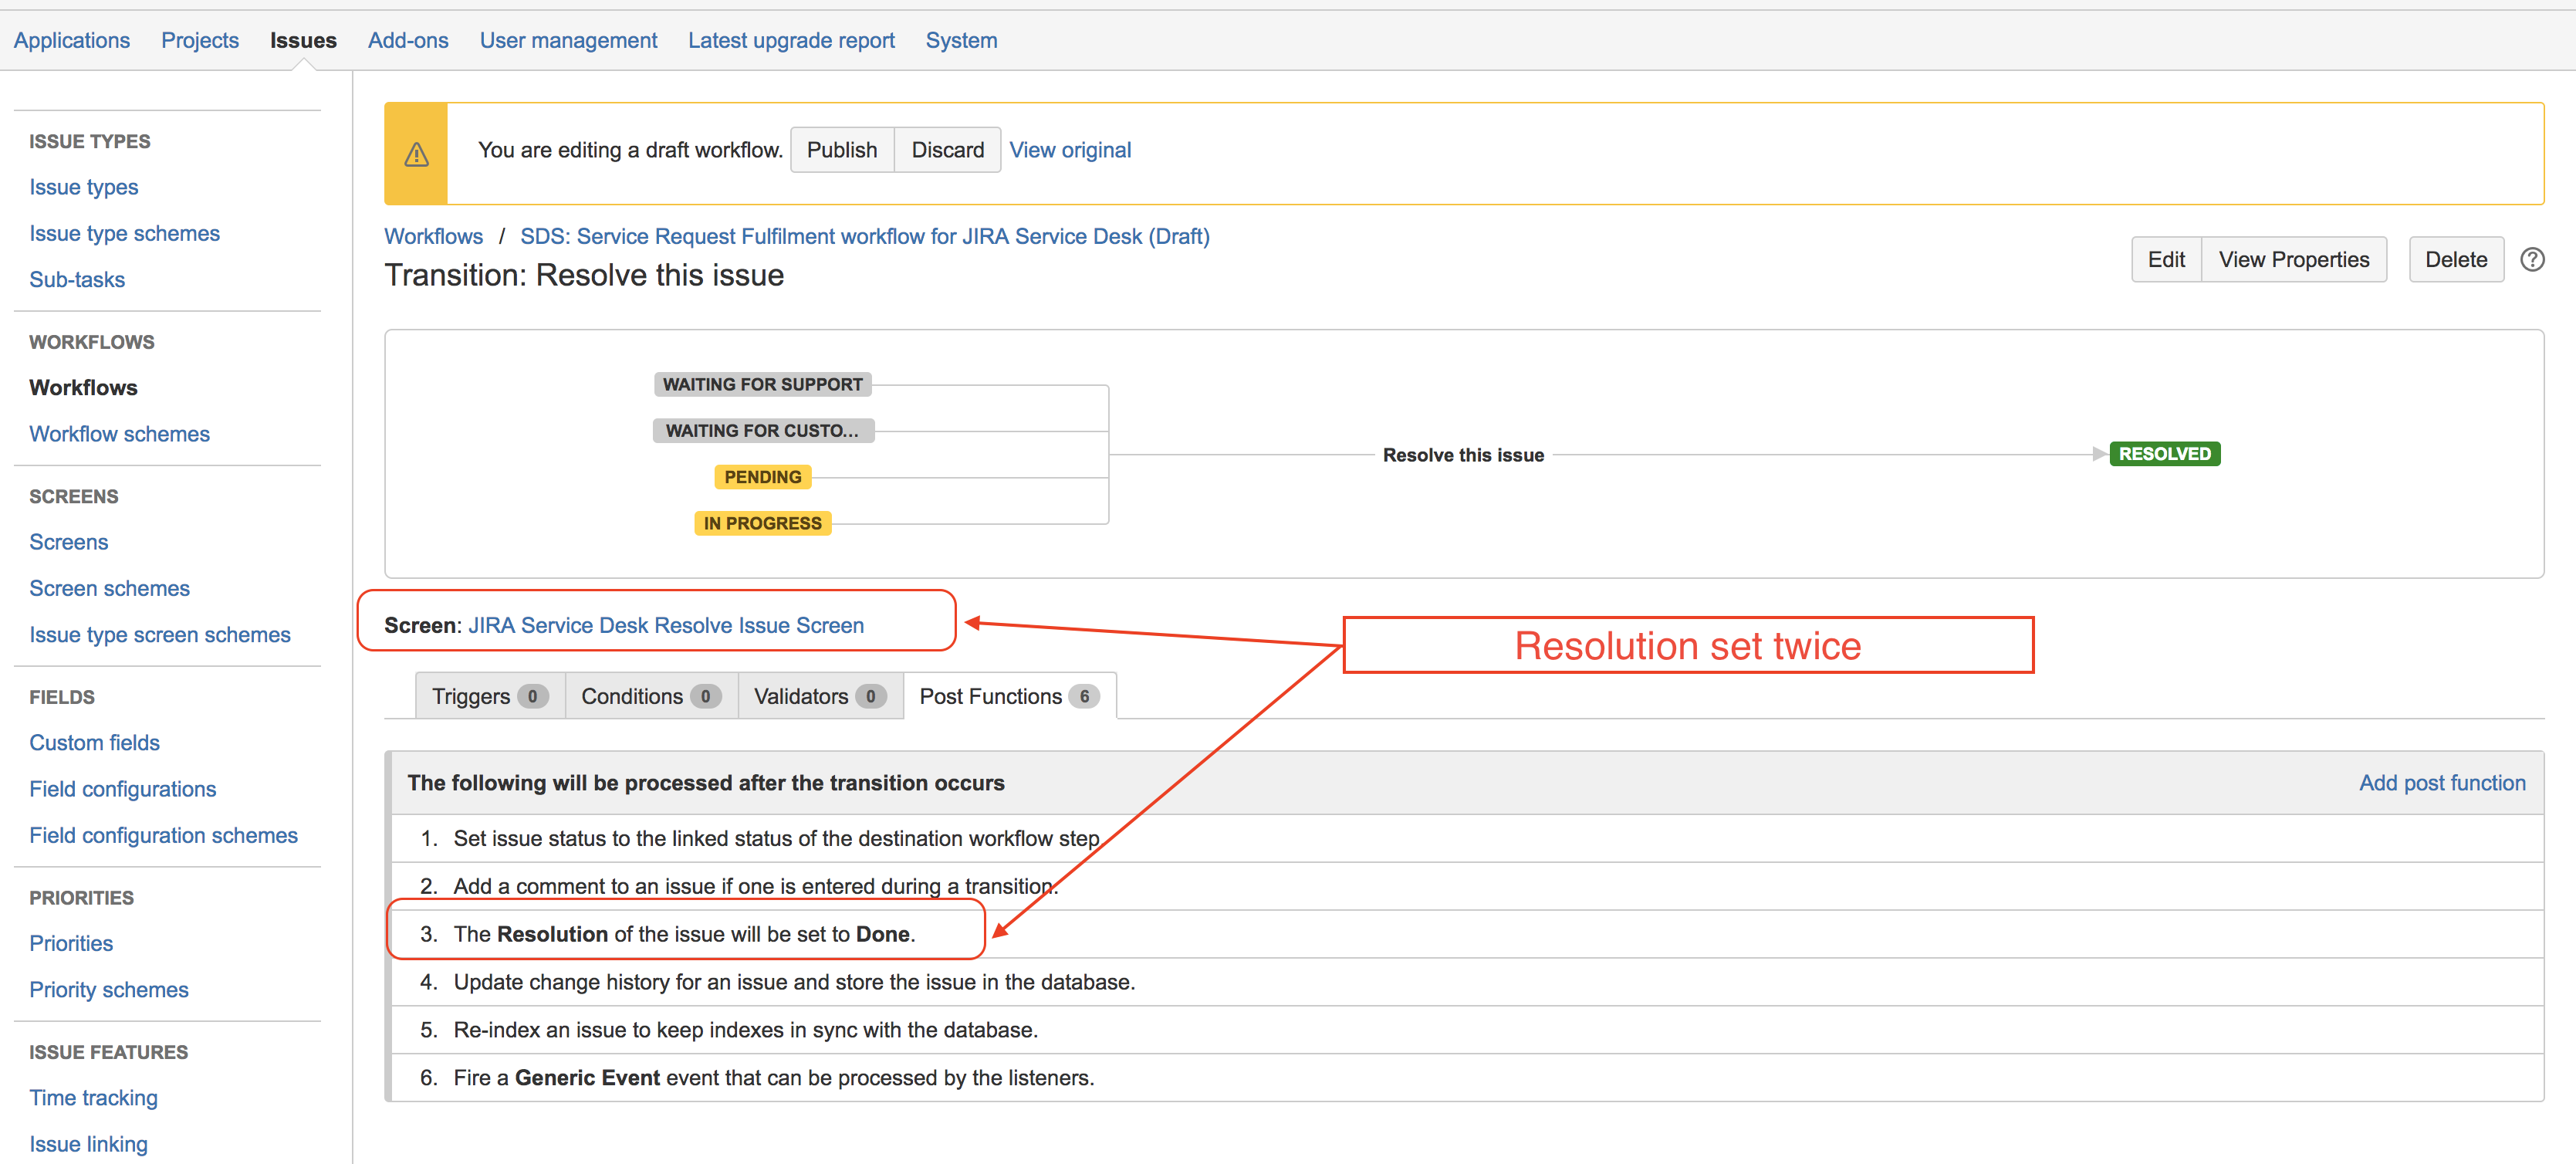This screenshot has height=1164, width=2576.
Task: Delete this transition
Action: (2455, 260)
